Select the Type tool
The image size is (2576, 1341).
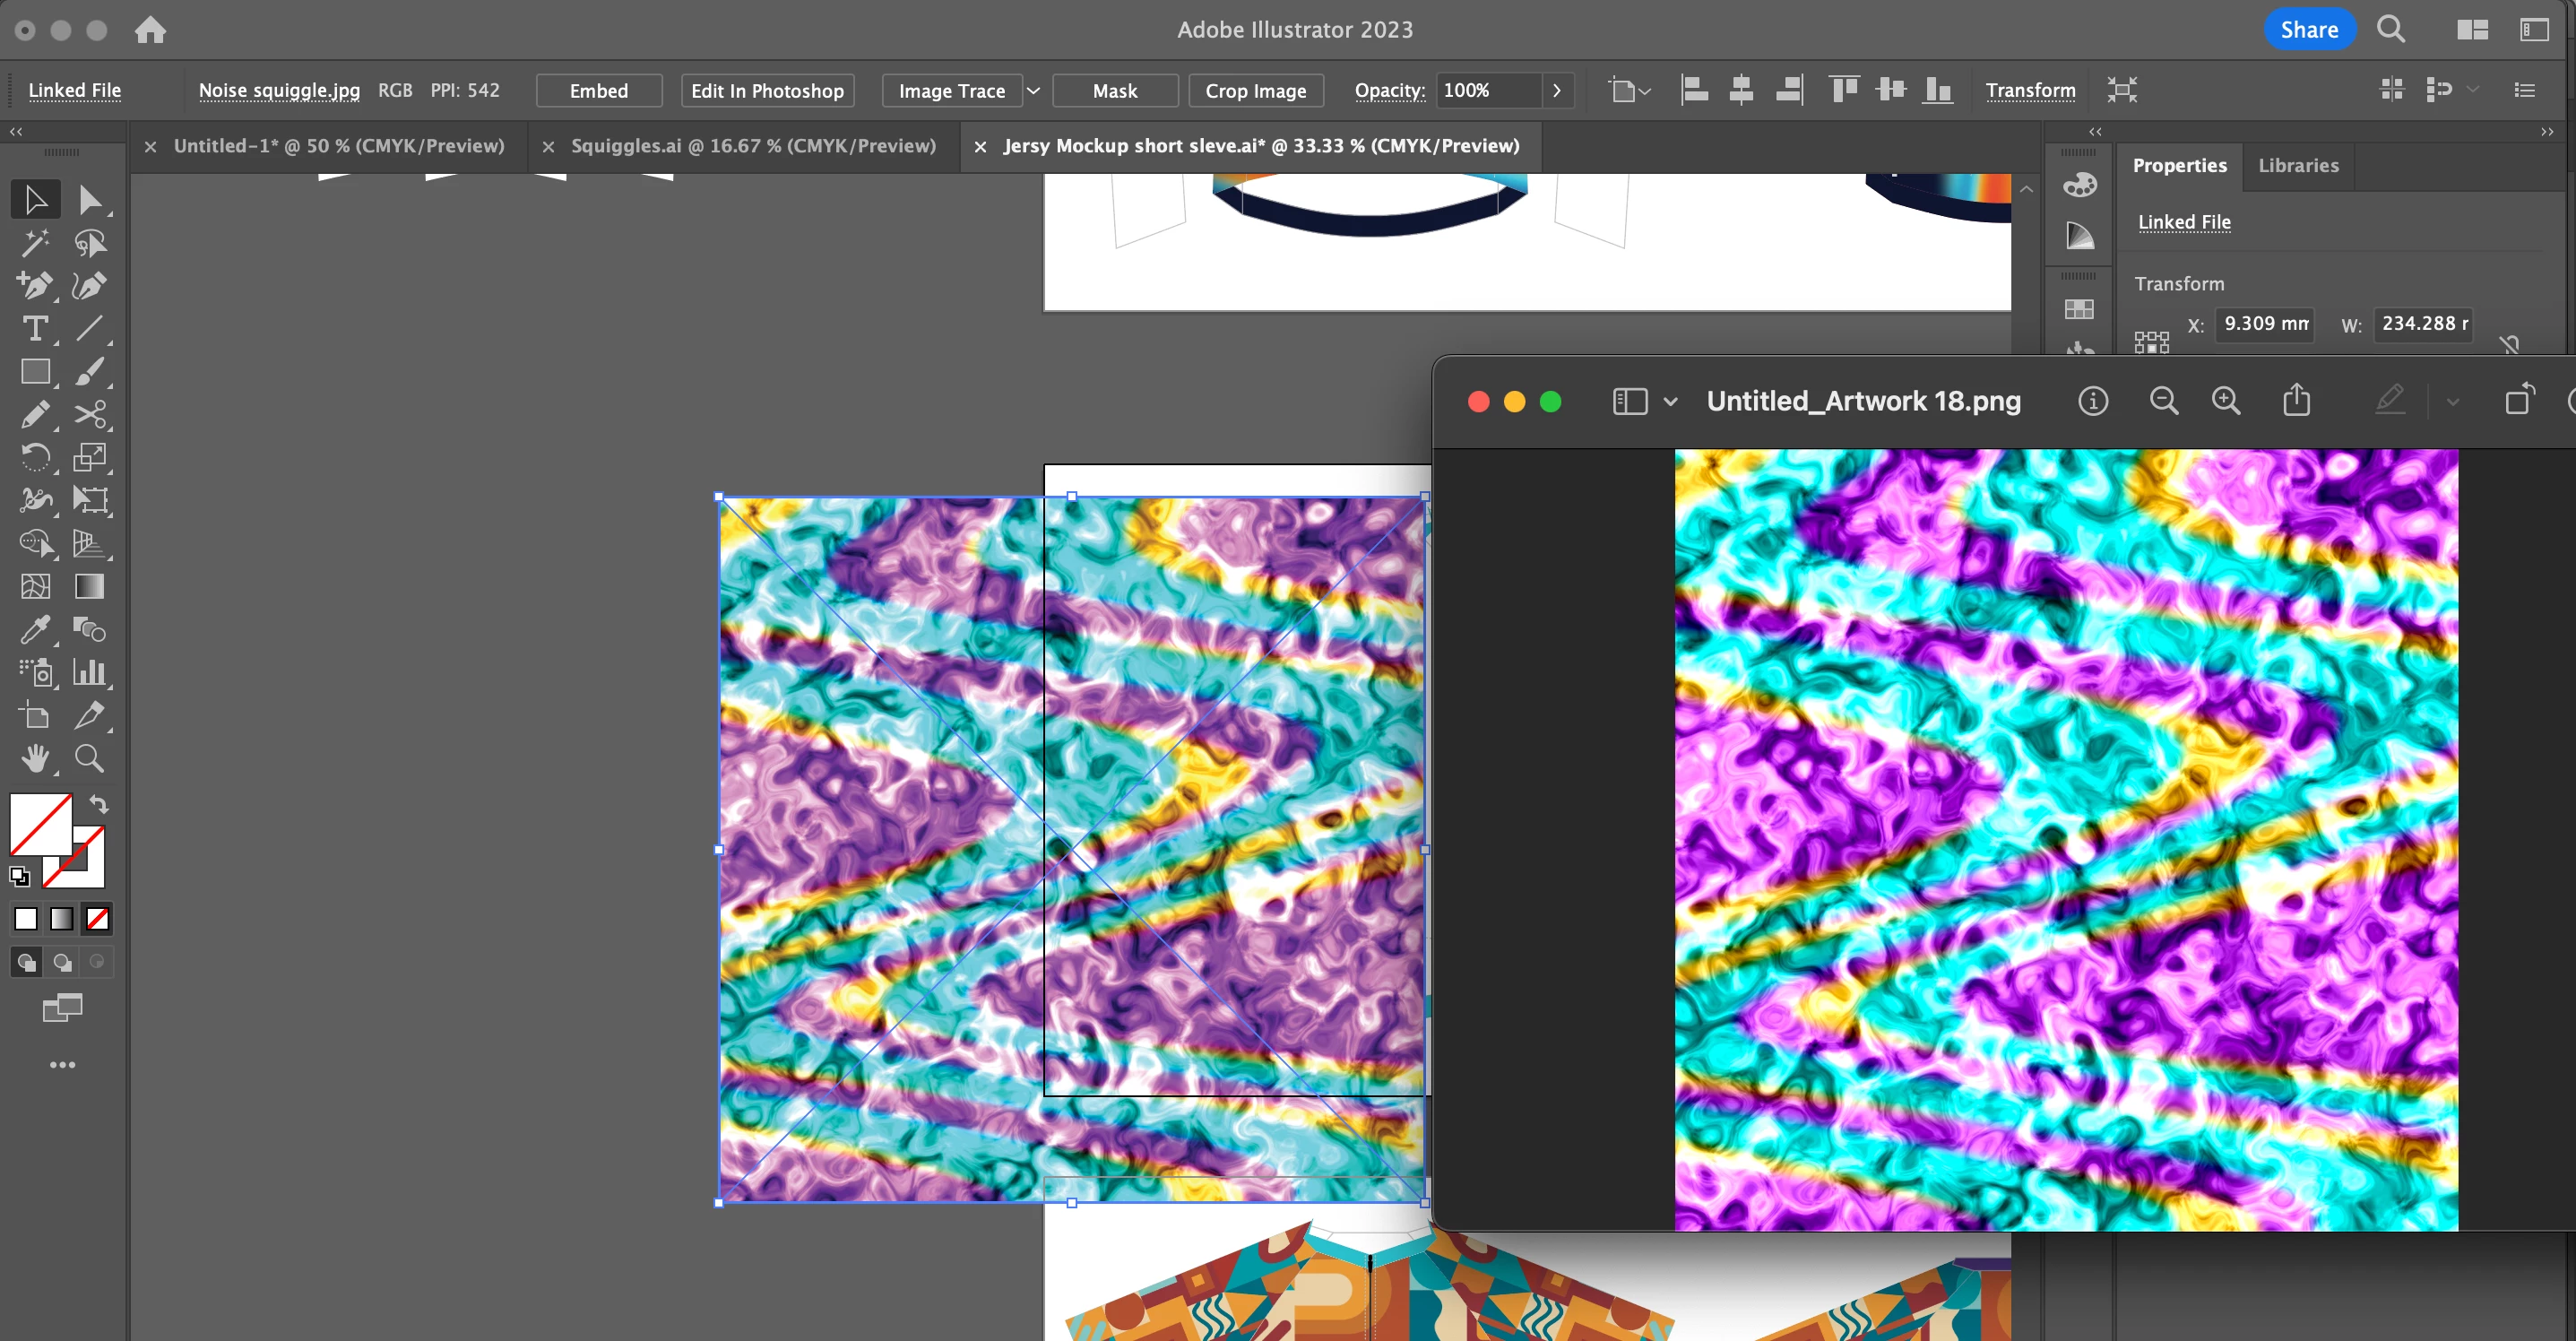[x=35, y=329]
